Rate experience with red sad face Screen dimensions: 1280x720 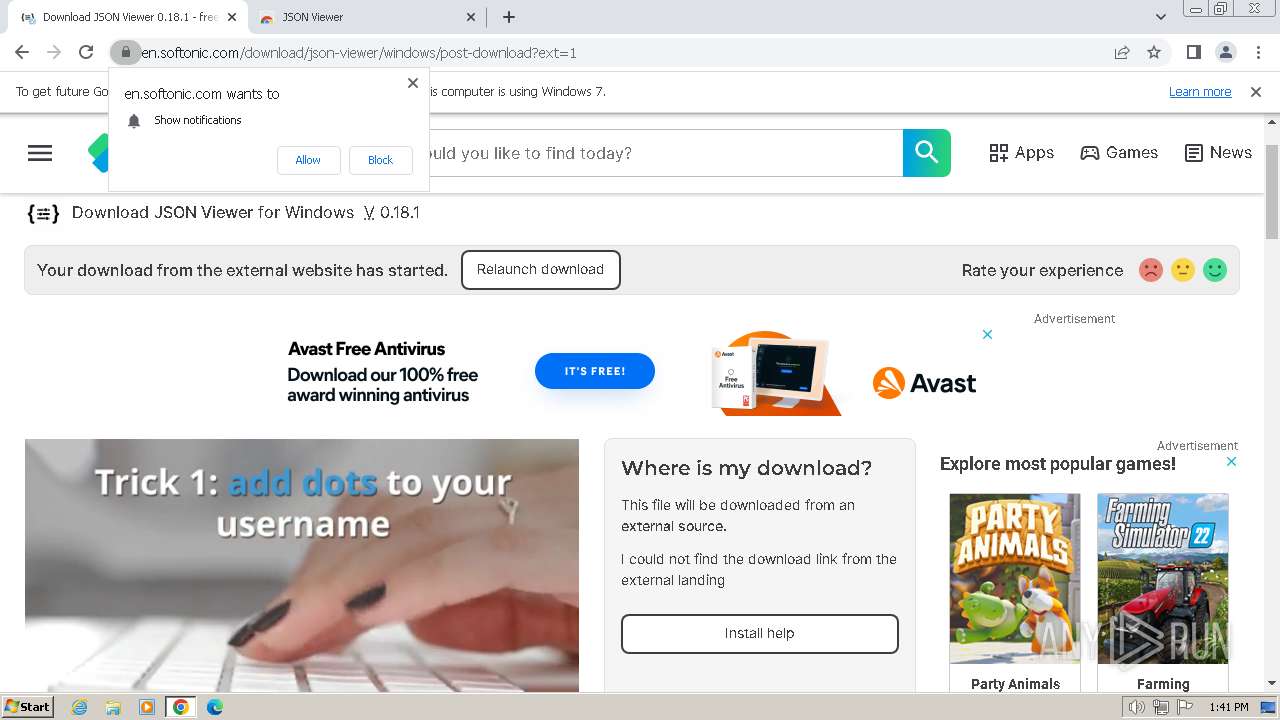click(x=1151, y=270)
